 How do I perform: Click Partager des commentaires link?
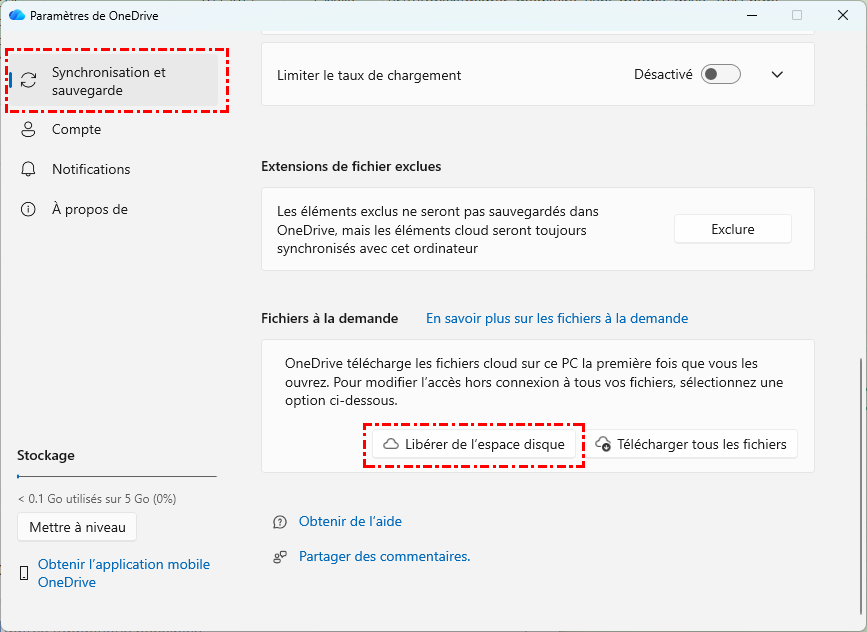[x=384, y=556]
